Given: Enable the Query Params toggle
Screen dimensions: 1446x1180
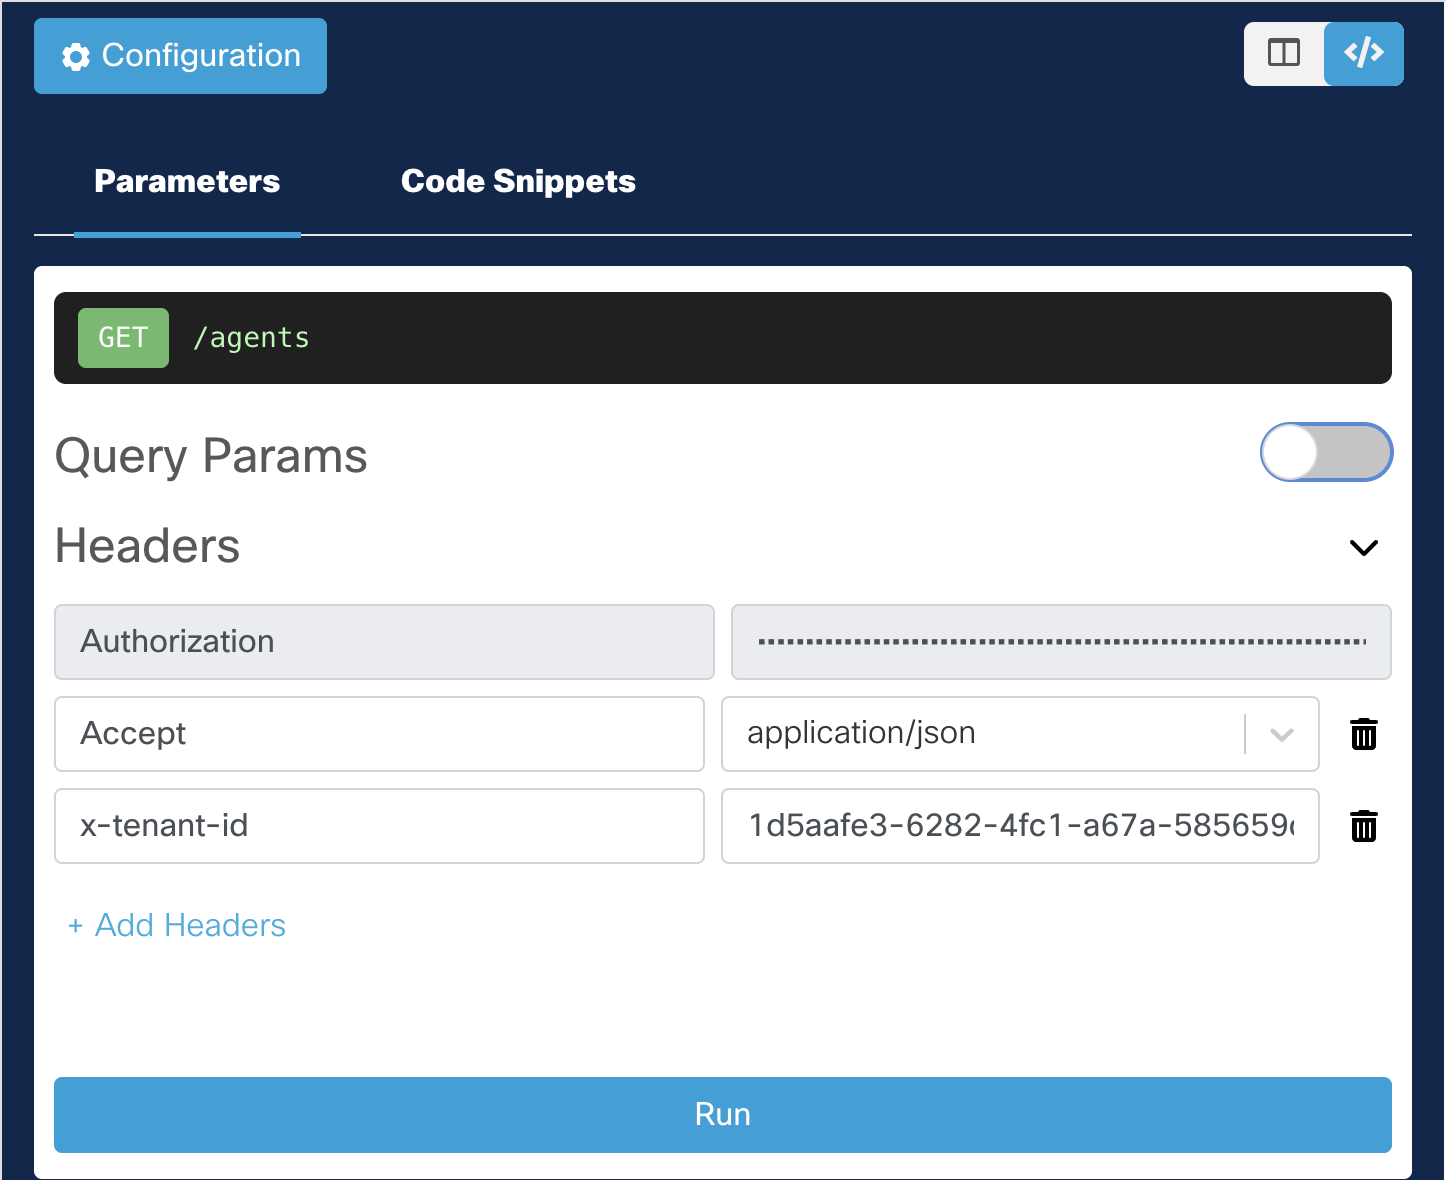Looking at the screenshot, I should tap(1326, 452).
